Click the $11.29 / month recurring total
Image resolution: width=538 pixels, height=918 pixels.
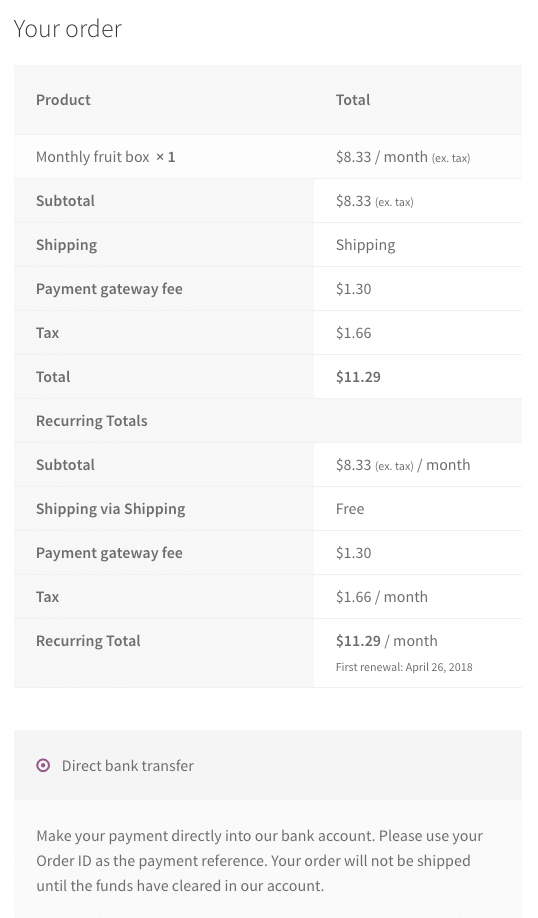click(x=386, y=640)
